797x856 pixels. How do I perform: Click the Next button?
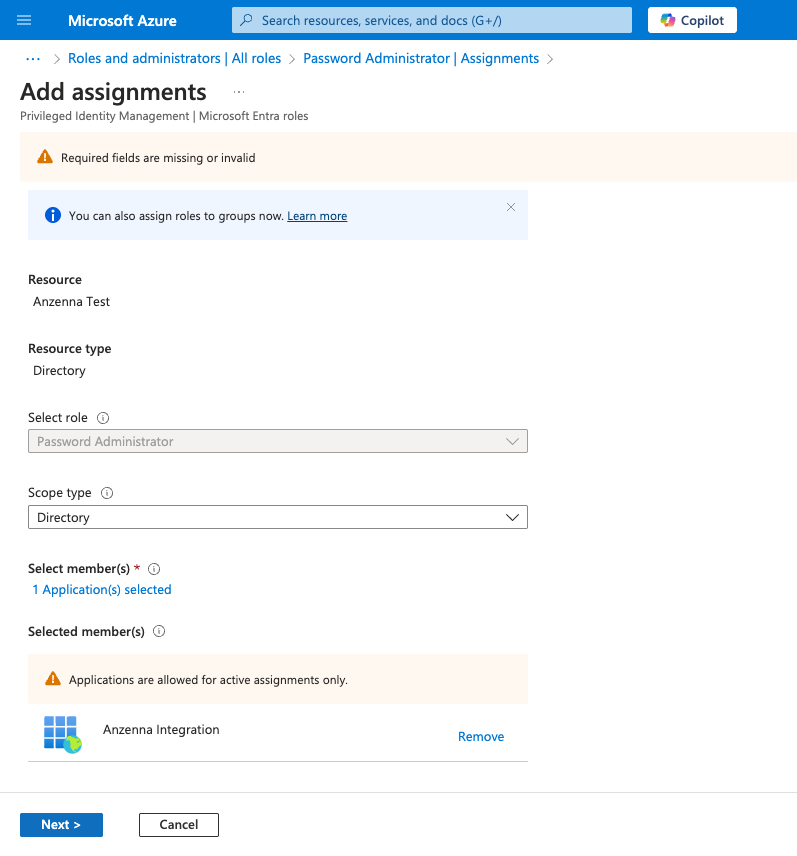(x=61, y=825)
